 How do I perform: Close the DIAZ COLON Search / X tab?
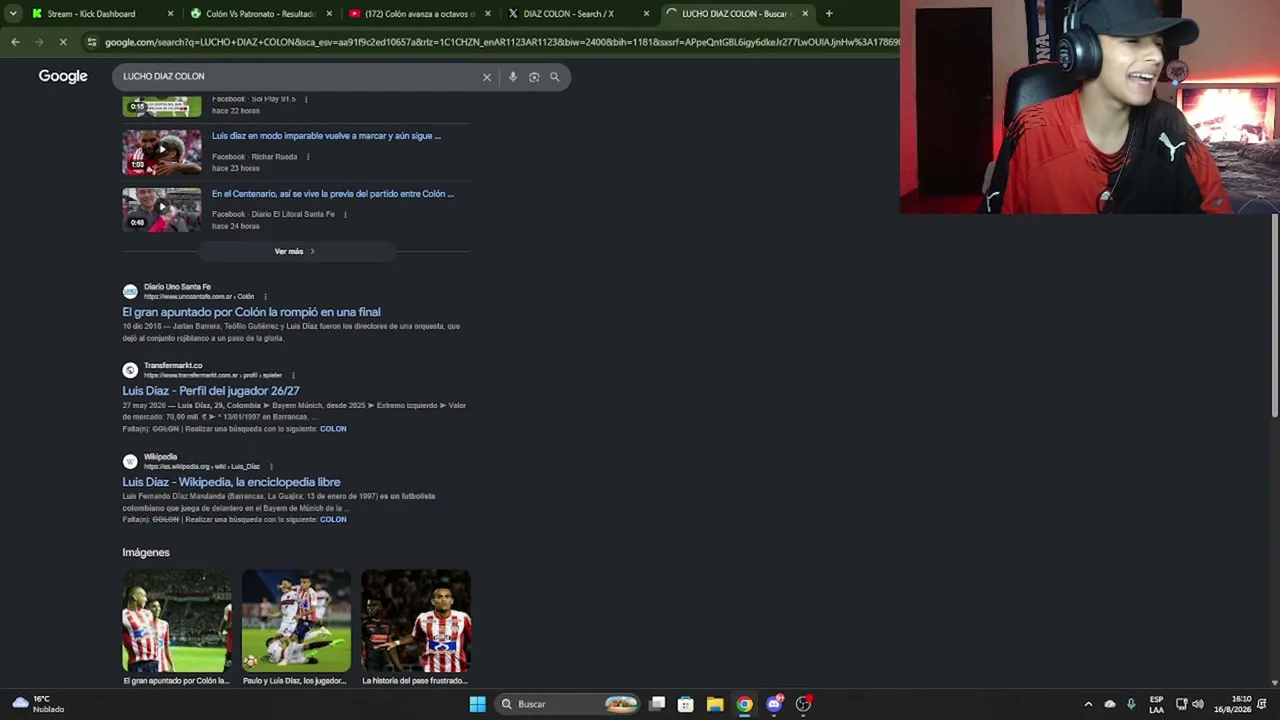[x=646, y=14]
